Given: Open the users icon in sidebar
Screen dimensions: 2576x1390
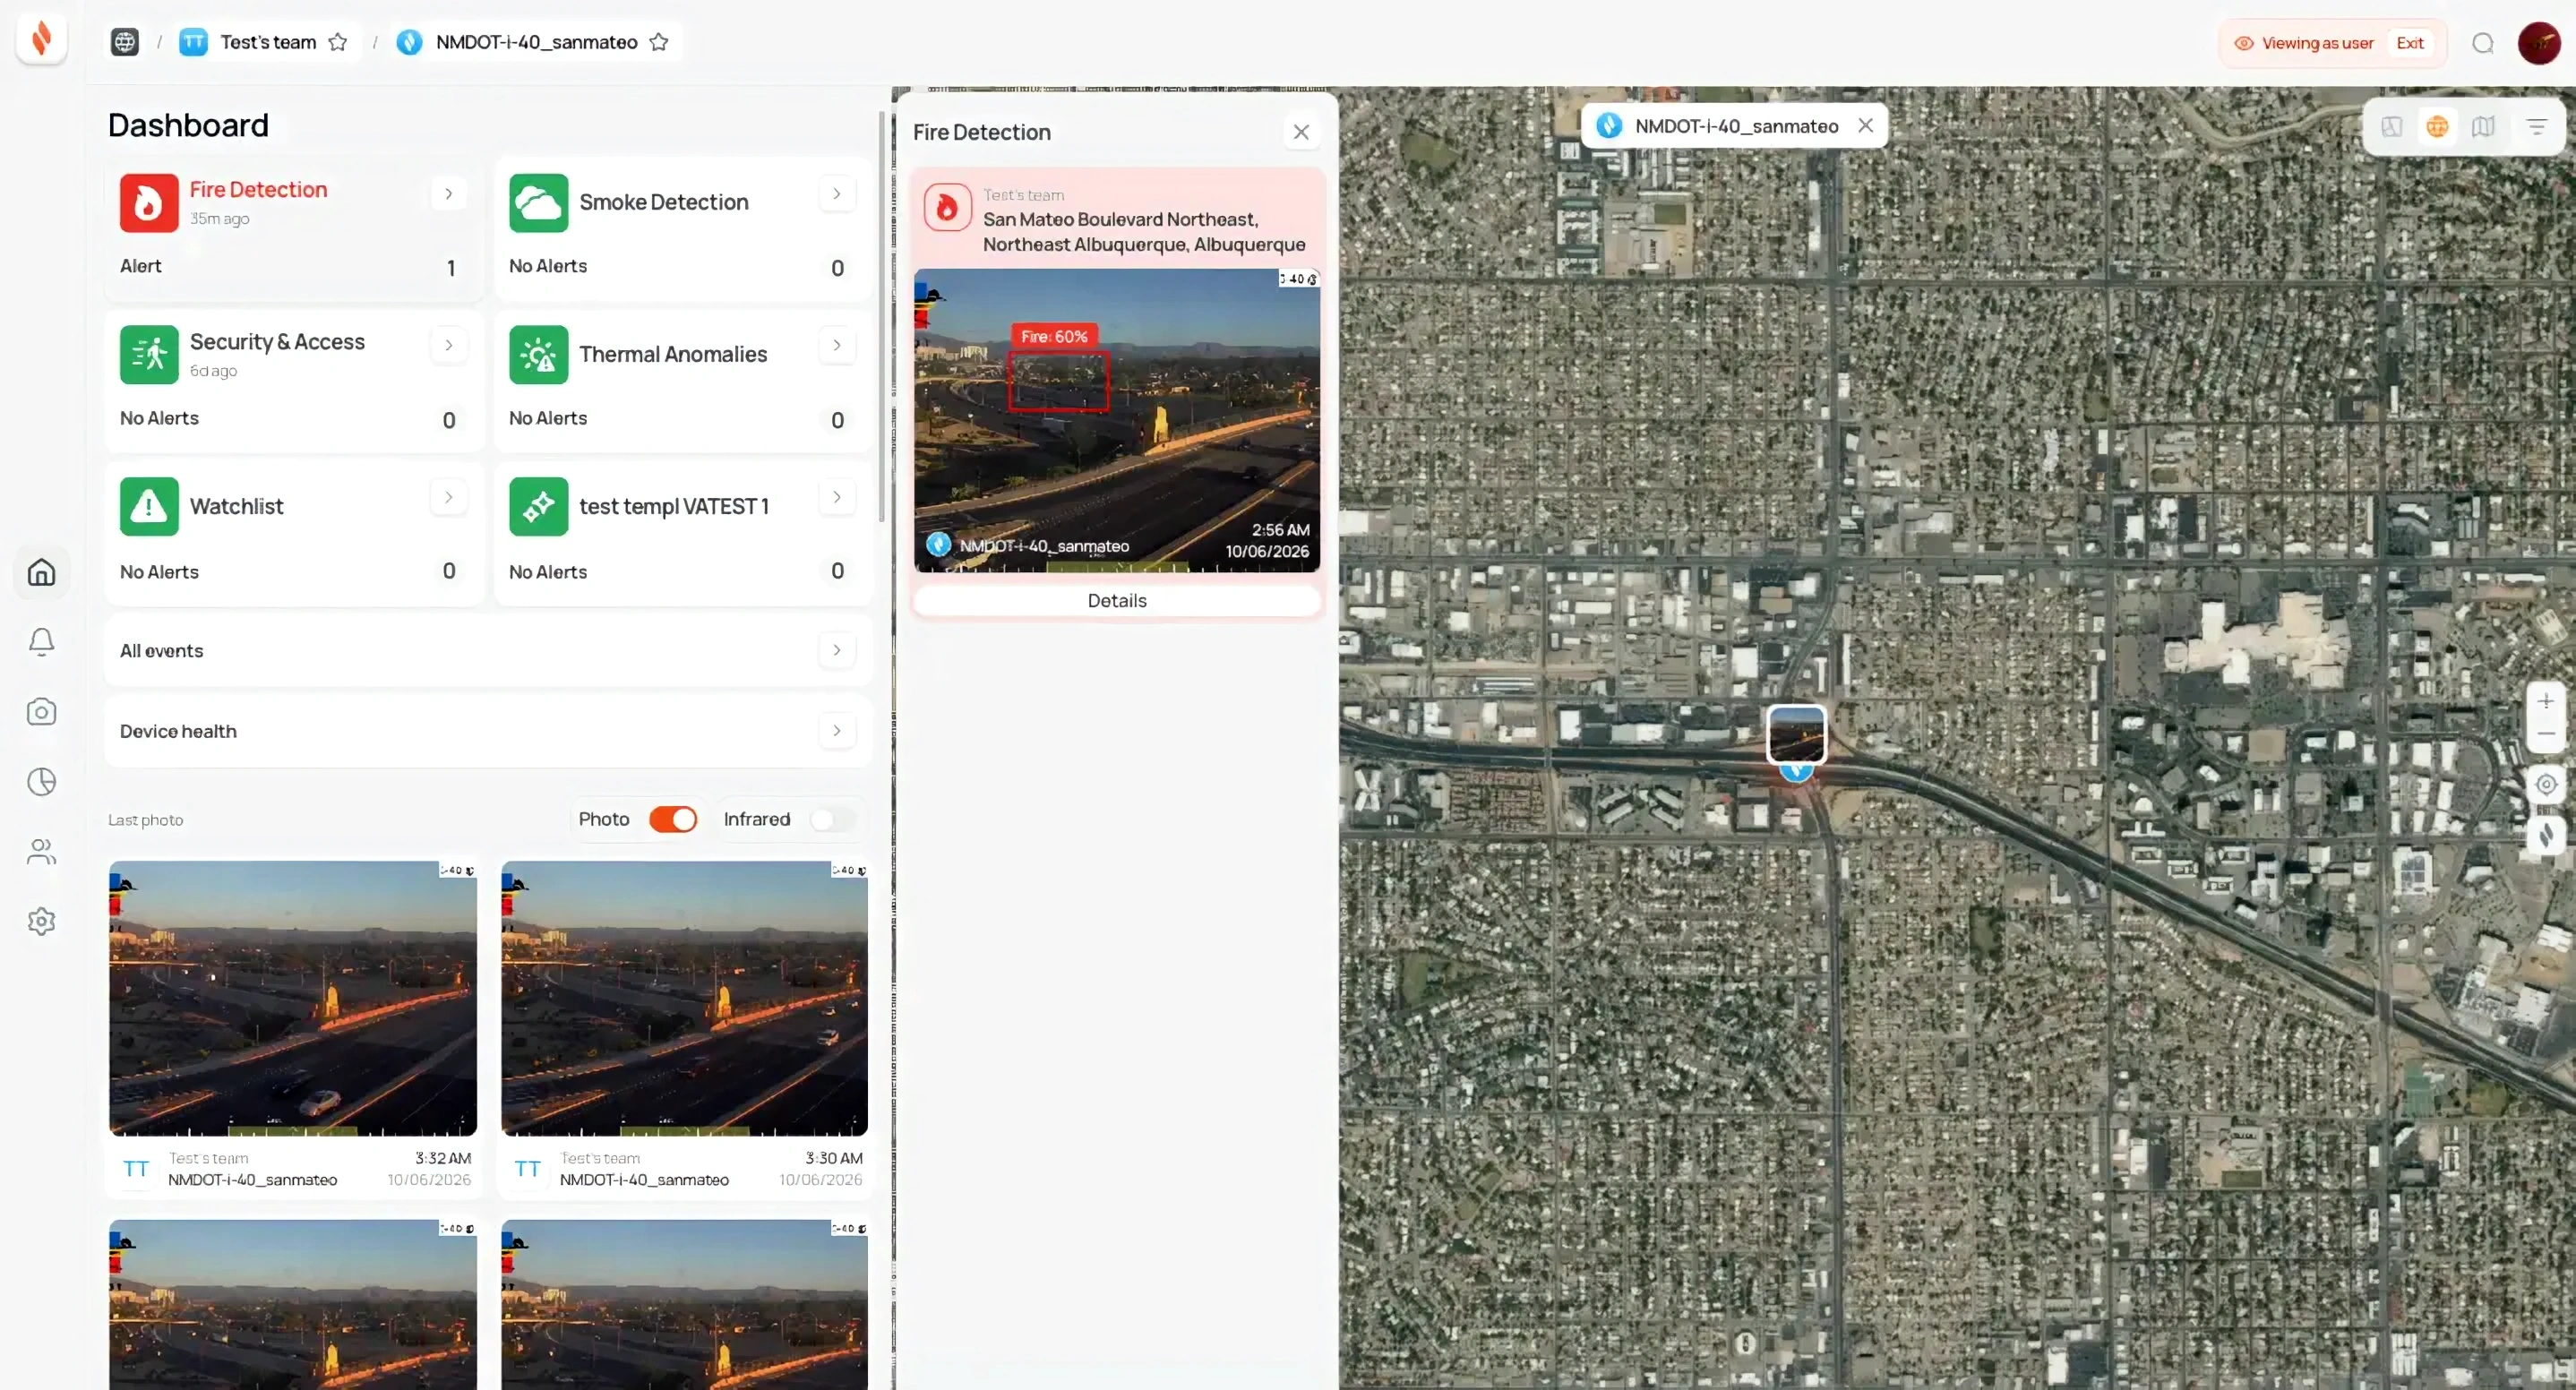Looking at the screenshot, I should (41, 851).
